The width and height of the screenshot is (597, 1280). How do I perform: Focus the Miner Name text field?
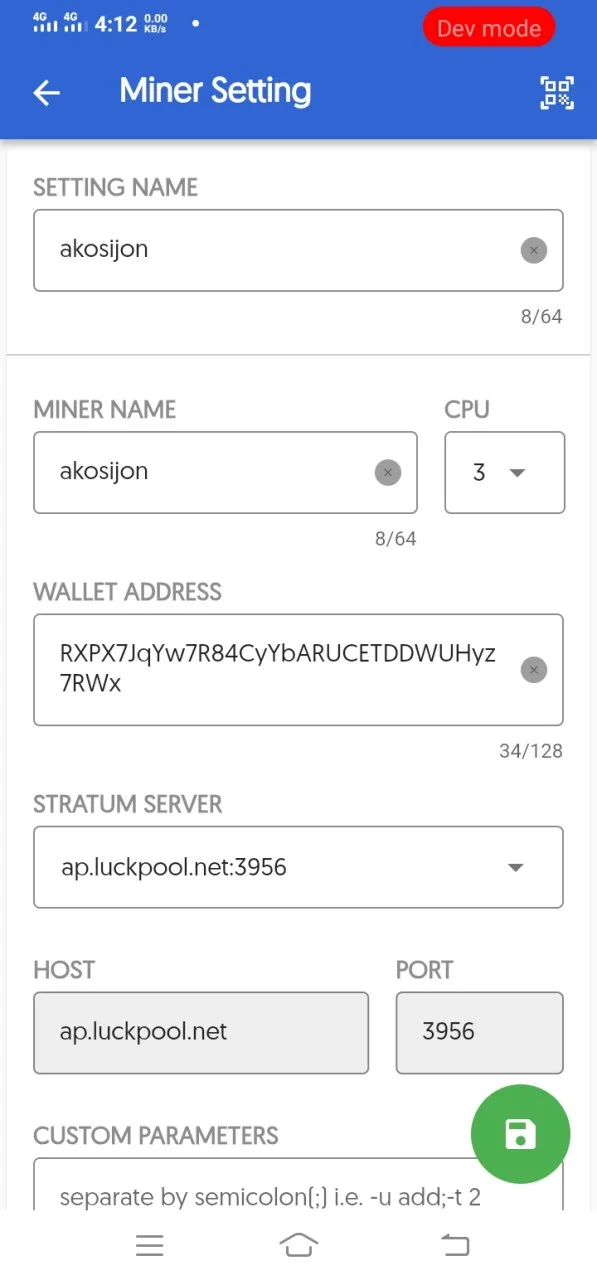225,472
